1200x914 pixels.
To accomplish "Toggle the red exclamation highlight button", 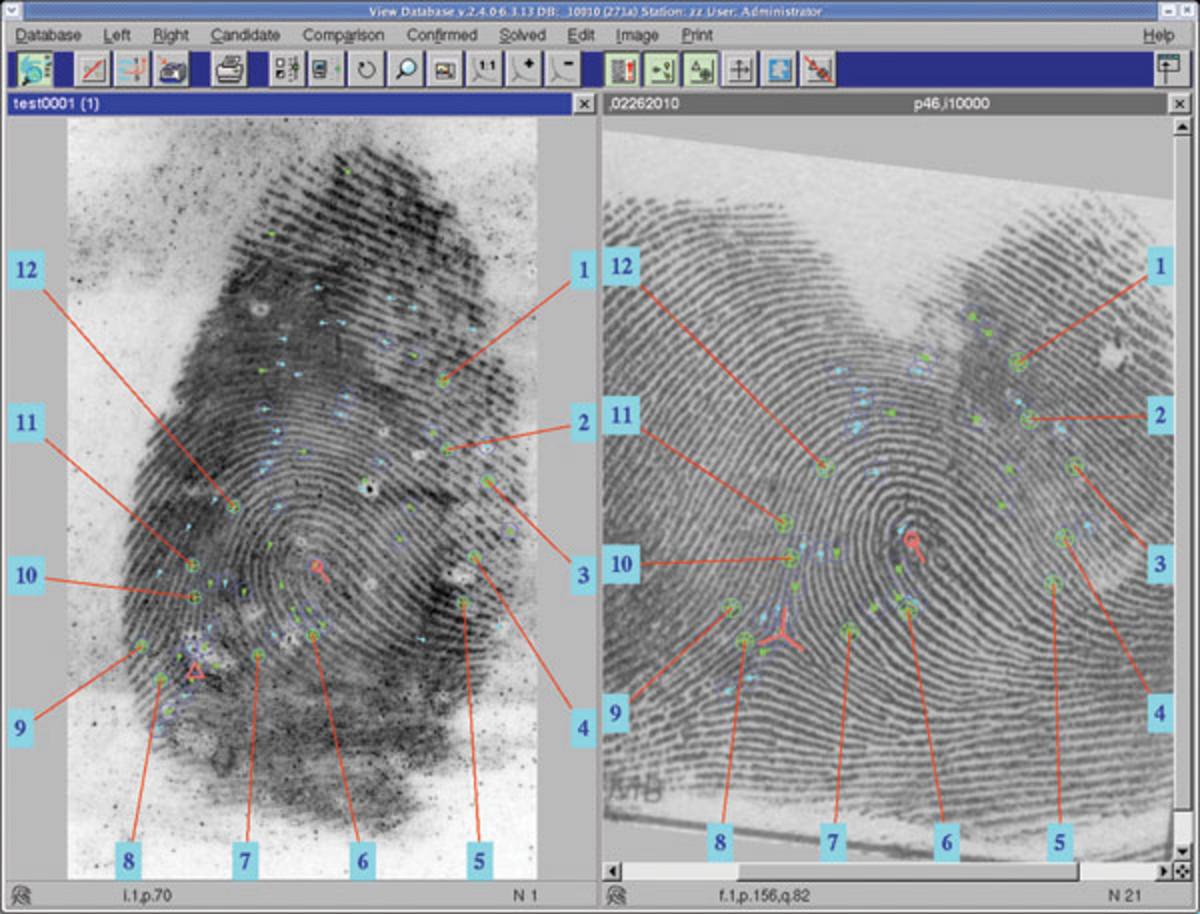I will point(621,71).
